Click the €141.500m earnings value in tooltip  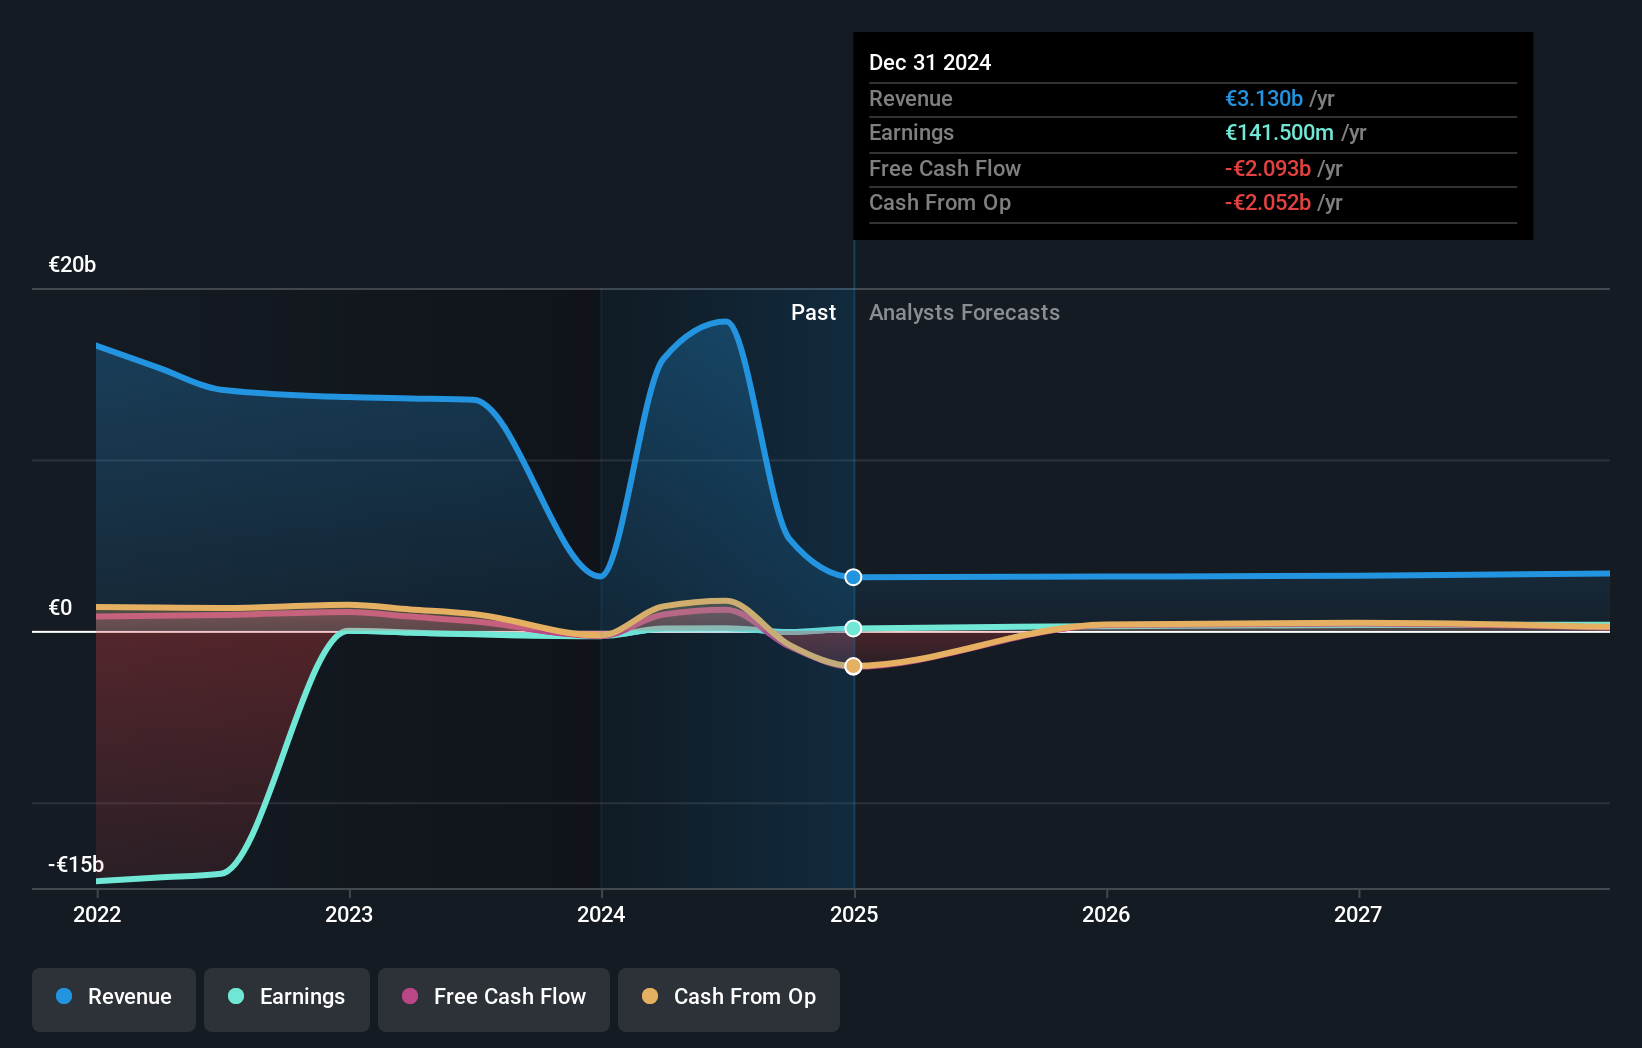pyautogui.click(x=1280, y=132)
